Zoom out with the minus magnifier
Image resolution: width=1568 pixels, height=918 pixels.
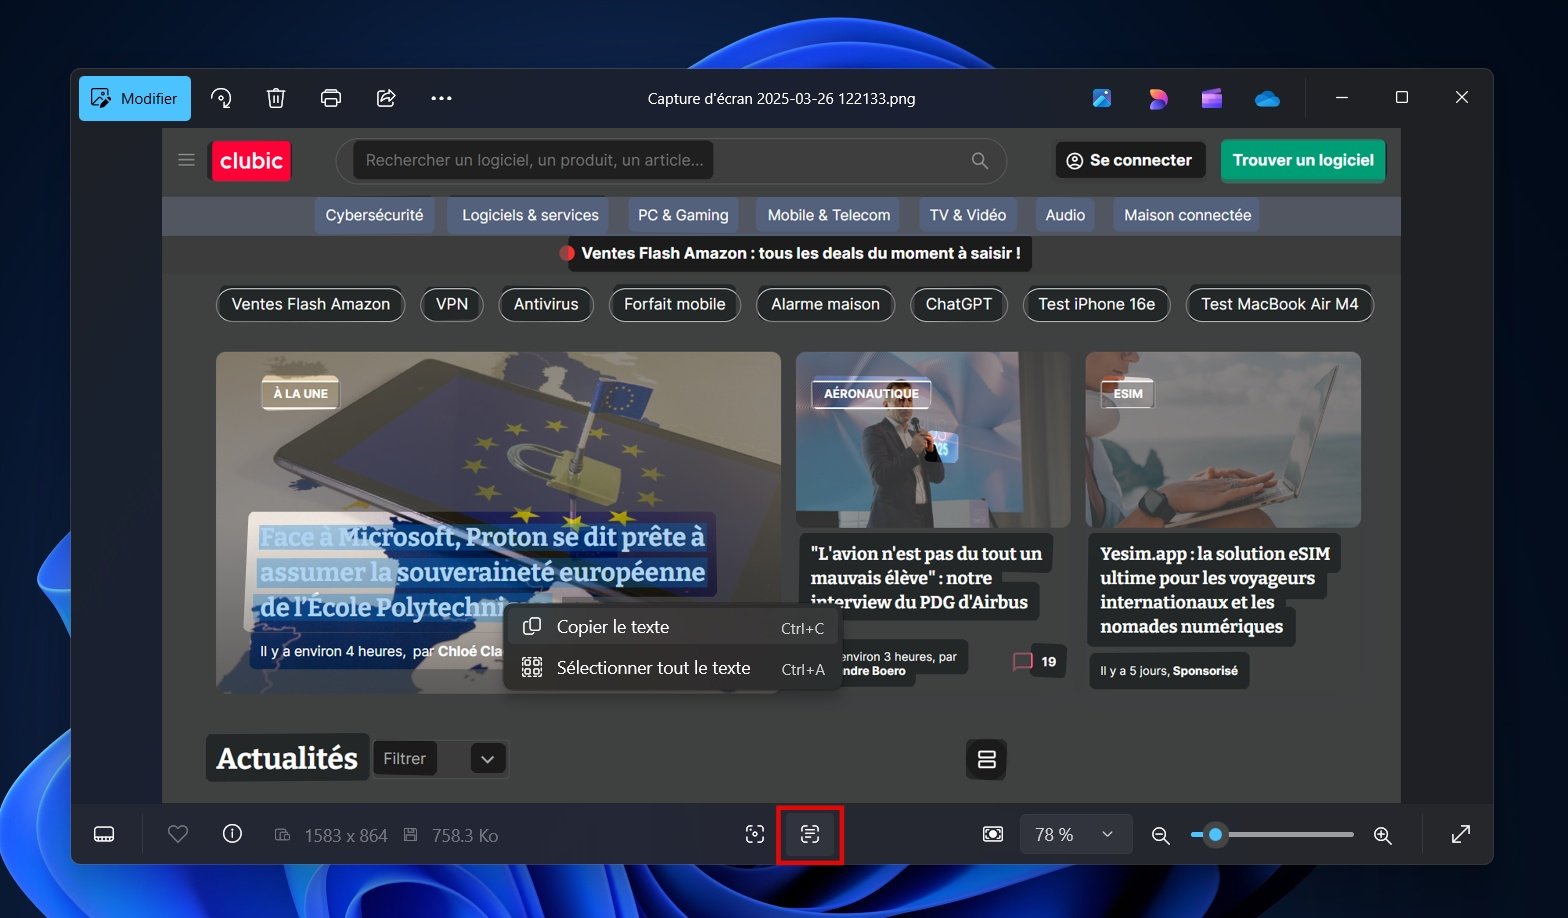pos(1160,835)
